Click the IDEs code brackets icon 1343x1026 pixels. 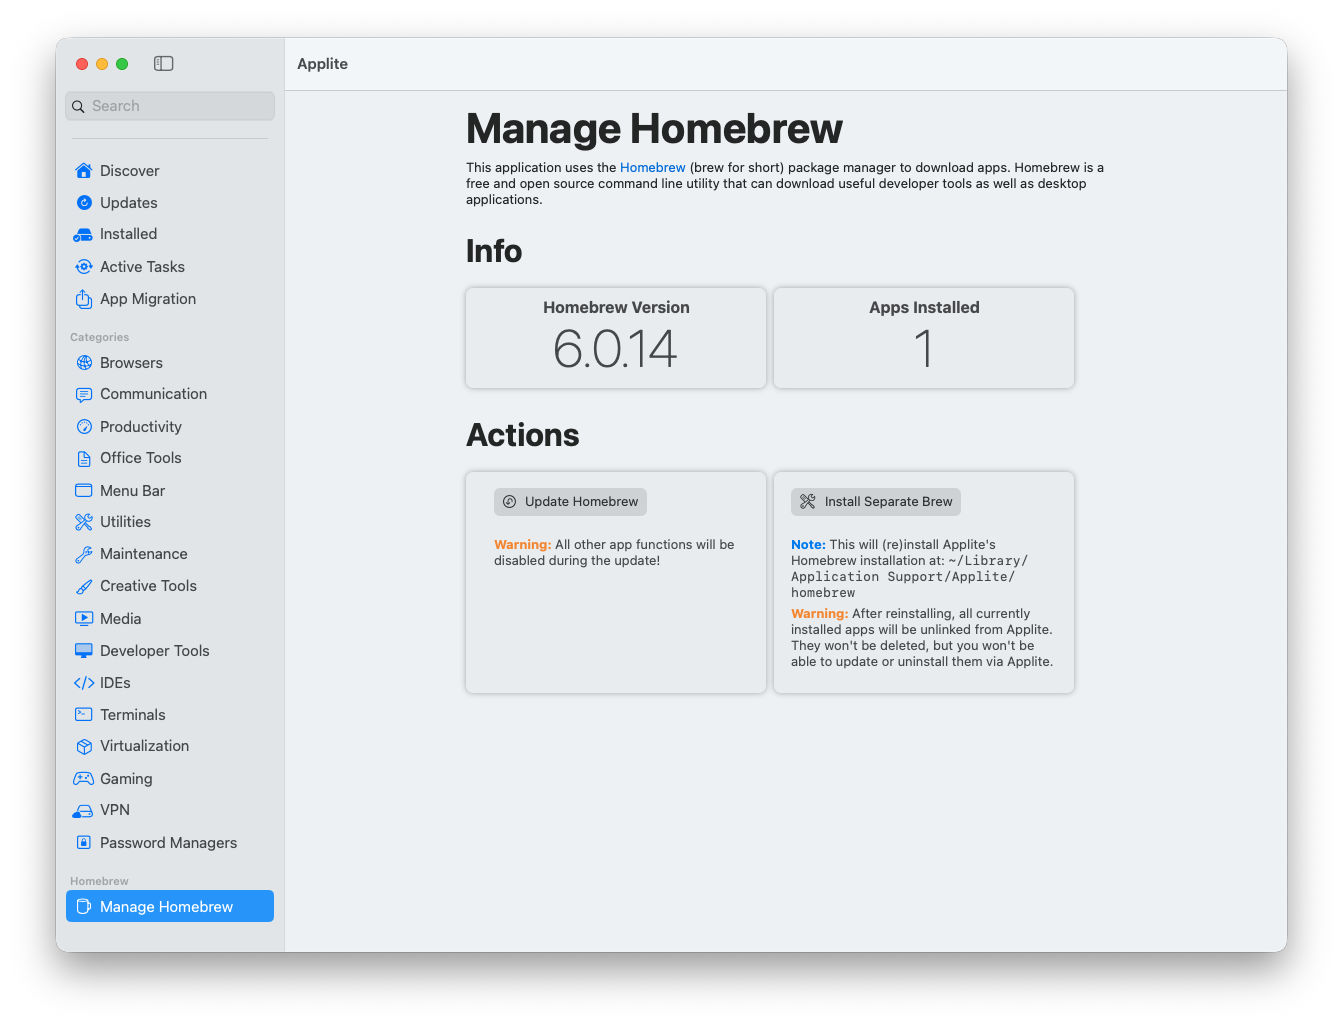84,683
